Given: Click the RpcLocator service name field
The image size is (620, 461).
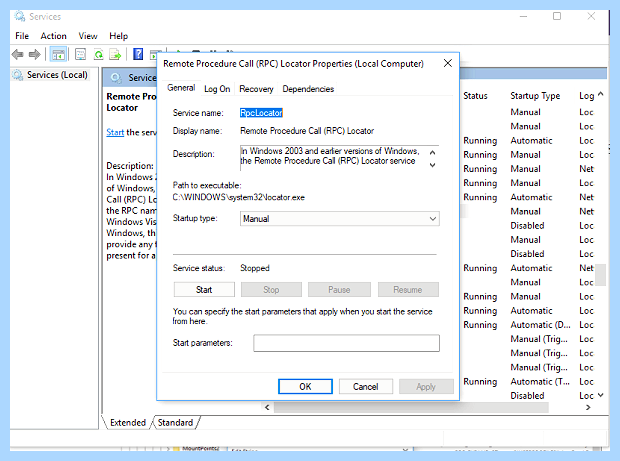Looking at the screenshot, I should pos(261,113).
